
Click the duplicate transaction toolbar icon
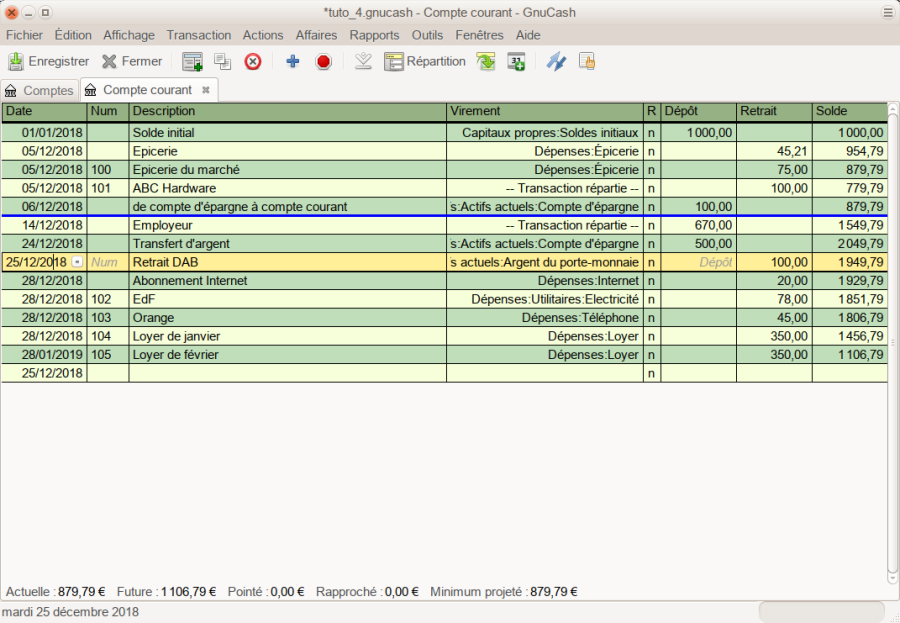click(222, 61)
